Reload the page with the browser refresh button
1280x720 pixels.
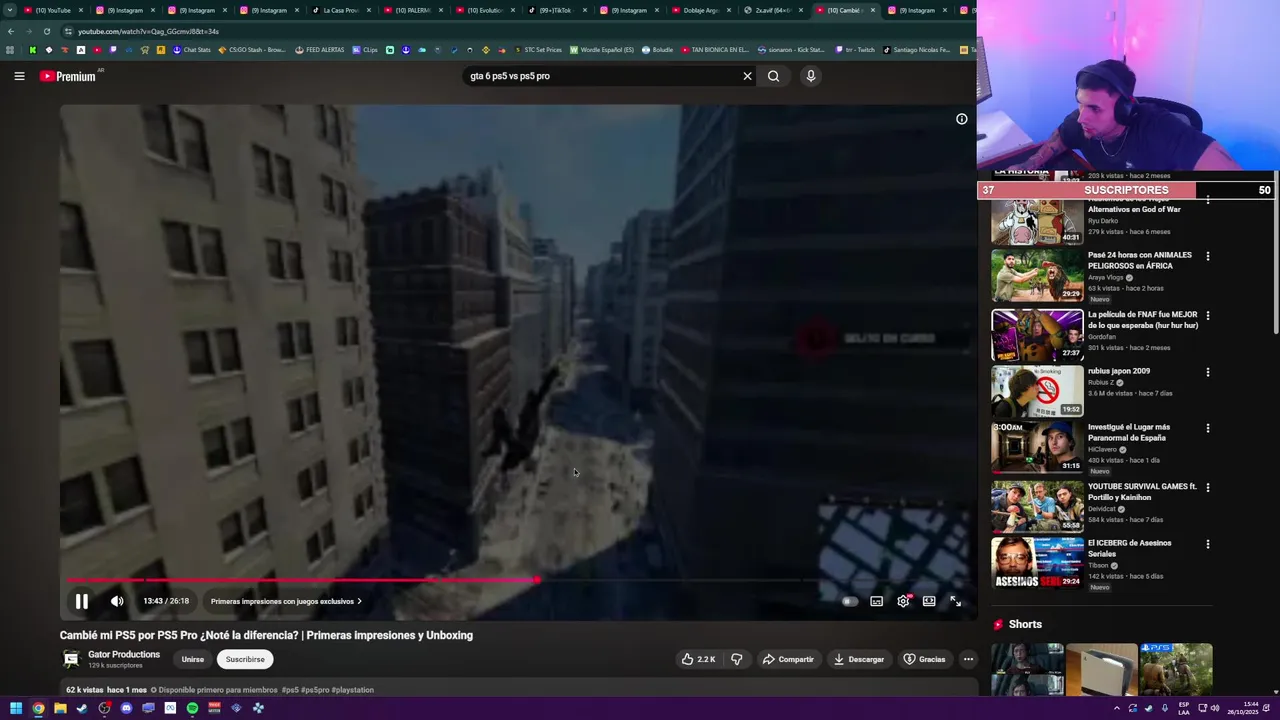46,31
